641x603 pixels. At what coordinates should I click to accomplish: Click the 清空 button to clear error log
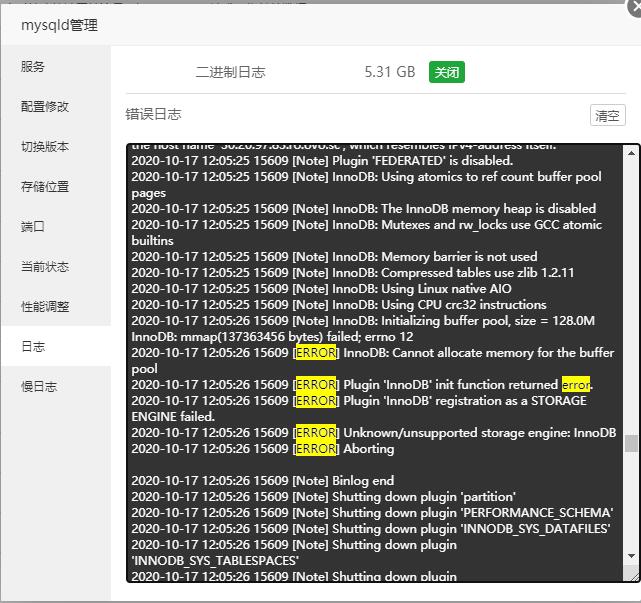pos(607,116)
